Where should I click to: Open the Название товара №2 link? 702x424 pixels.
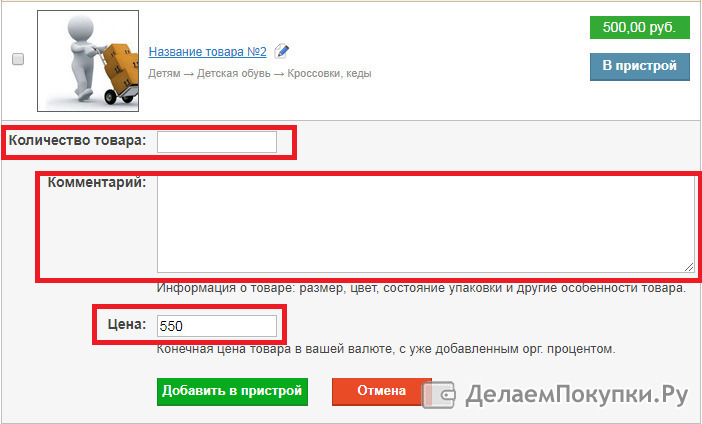click(207, 52)
